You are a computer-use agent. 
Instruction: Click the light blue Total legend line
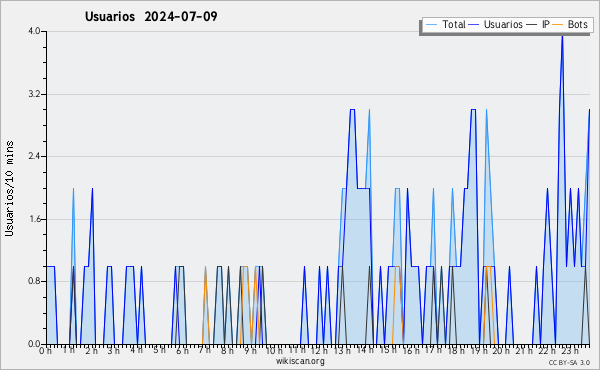click(x=431, y=25)
